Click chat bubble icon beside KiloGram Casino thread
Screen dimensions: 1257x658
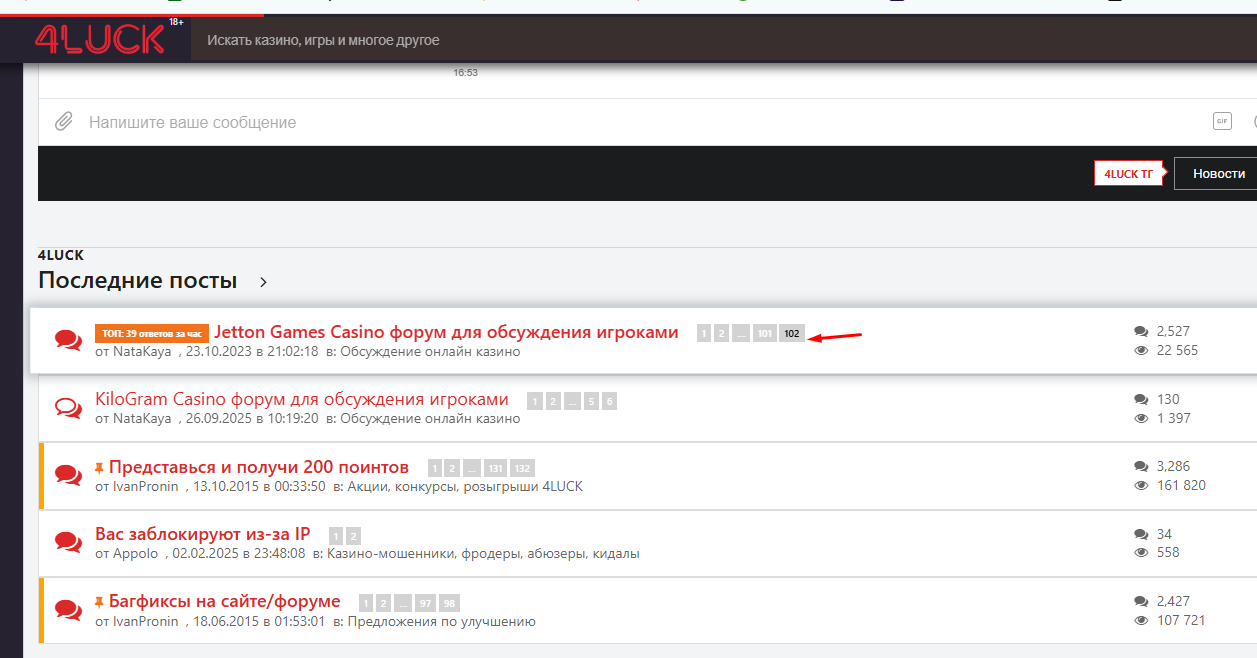[68, 408]
